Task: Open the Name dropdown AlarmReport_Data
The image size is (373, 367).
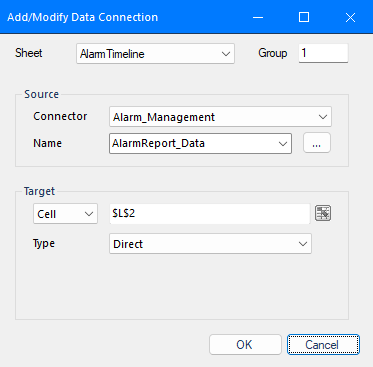Action: click(x=200, y=143)
